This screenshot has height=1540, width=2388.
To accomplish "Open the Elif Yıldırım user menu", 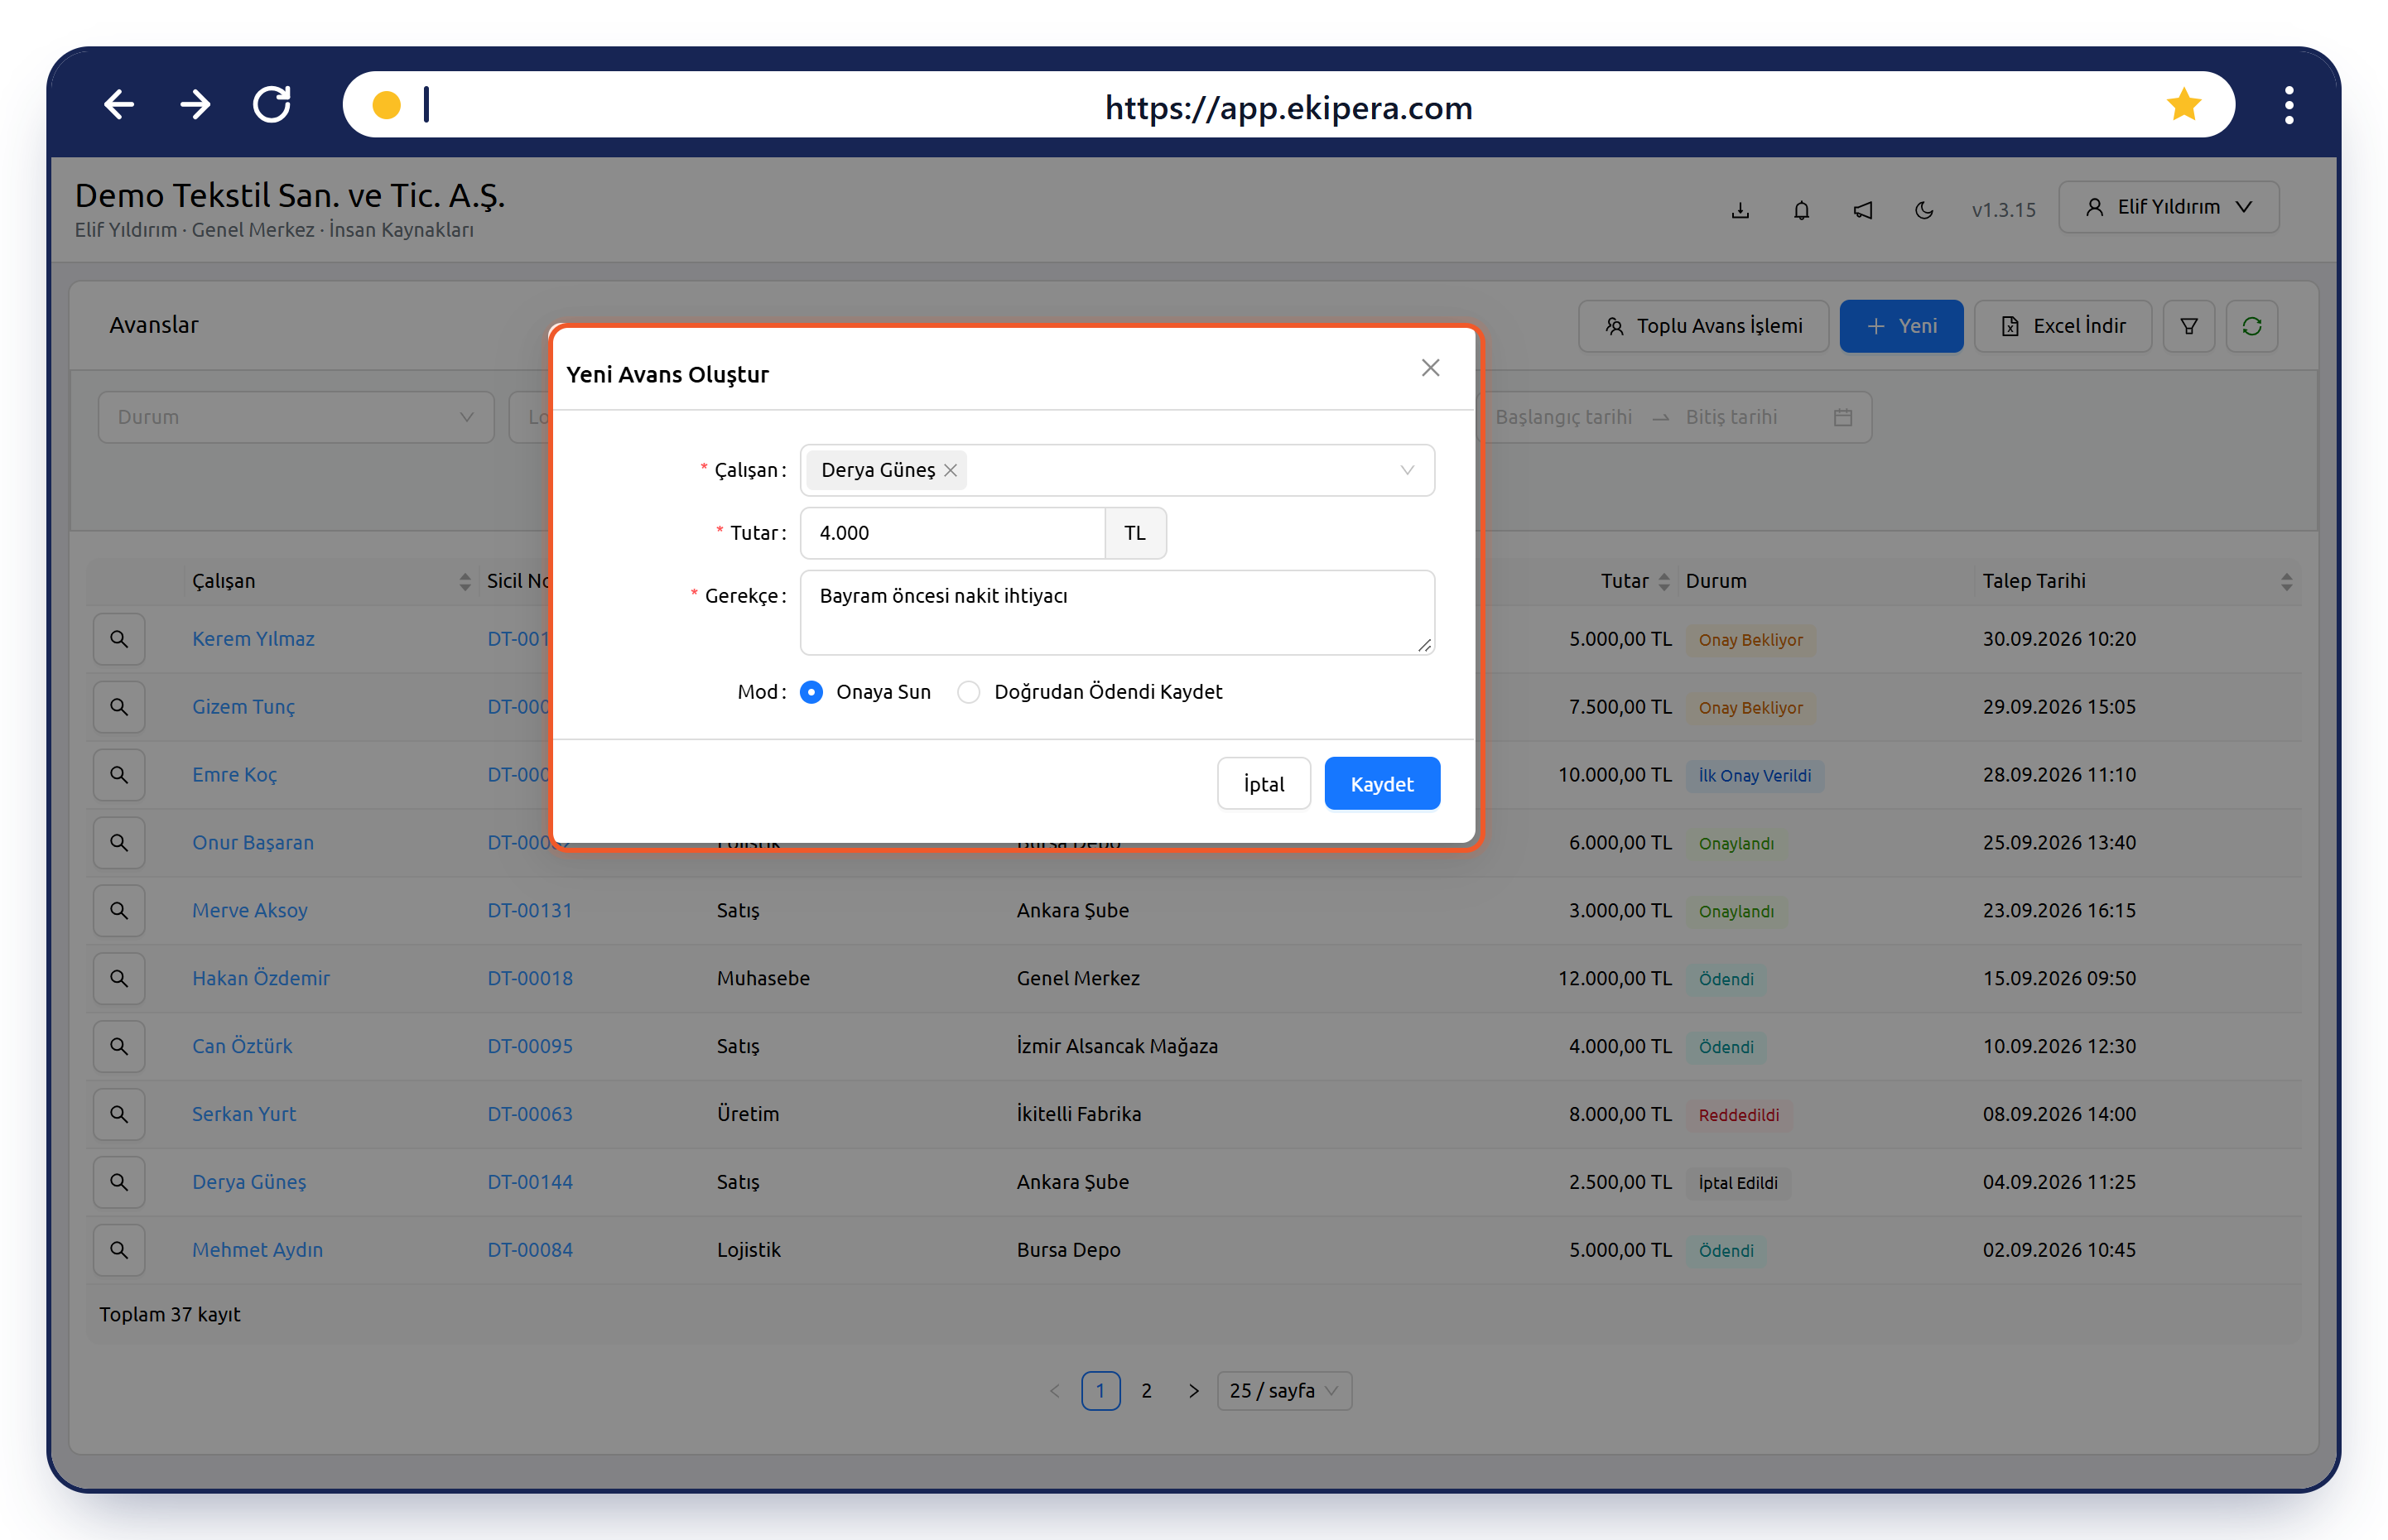I will click(2168, 207).
